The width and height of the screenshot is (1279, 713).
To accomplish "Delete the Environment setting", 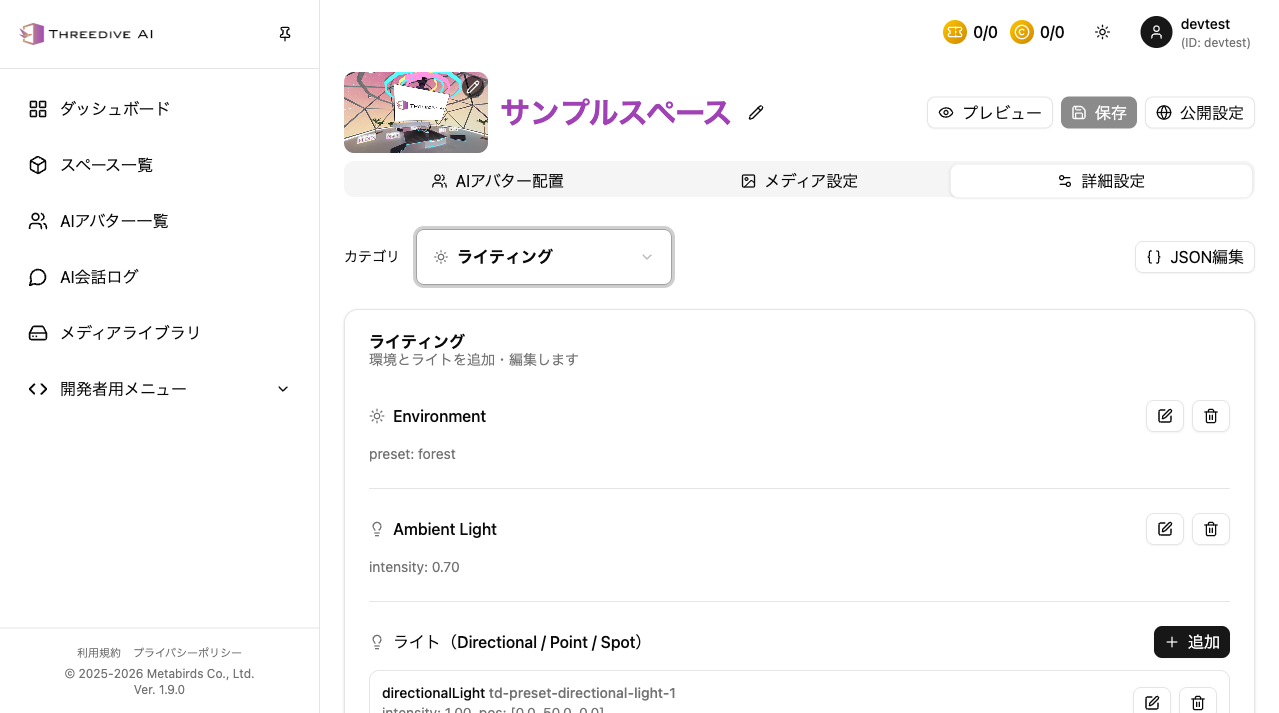I will 1211,416.
